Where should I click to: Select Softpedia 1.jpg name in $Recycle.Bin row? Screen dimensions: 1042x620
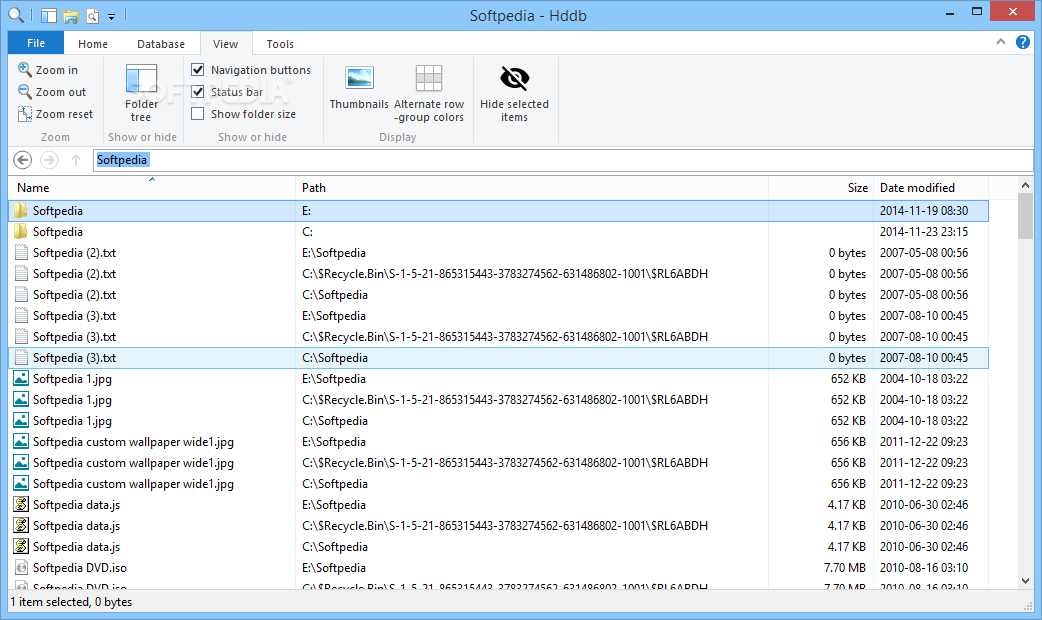click(72, 399)
